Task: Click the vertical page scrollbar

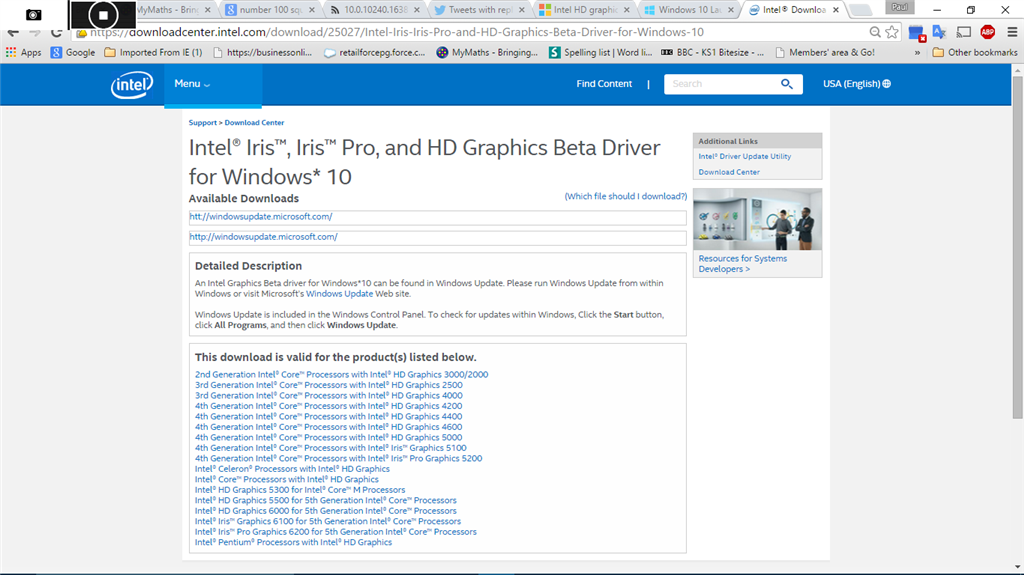Action: click(1017, 248)
